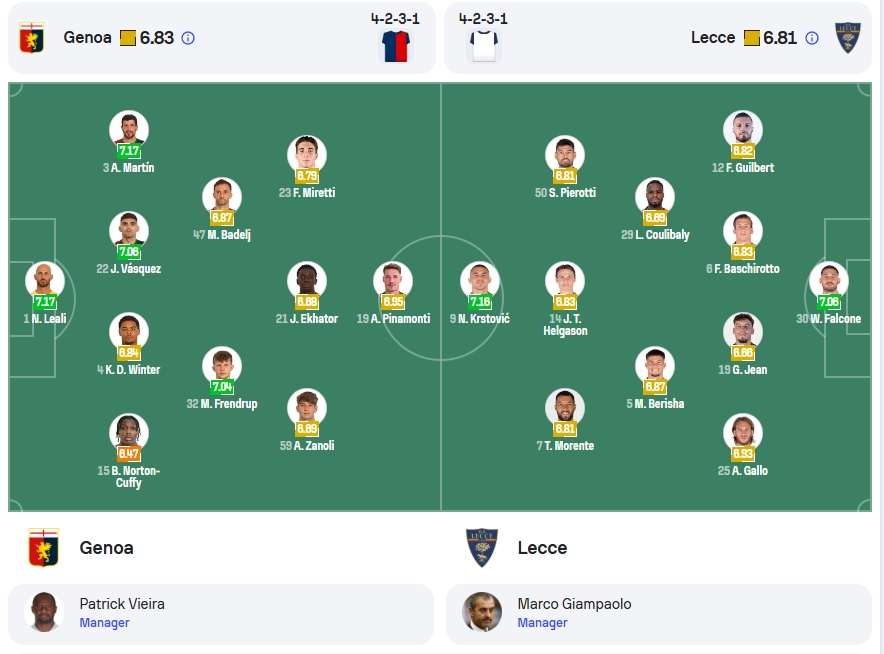Click A. Martín's 7.17 rating badge
Screen dimensions: 884x654
[129, 151]
